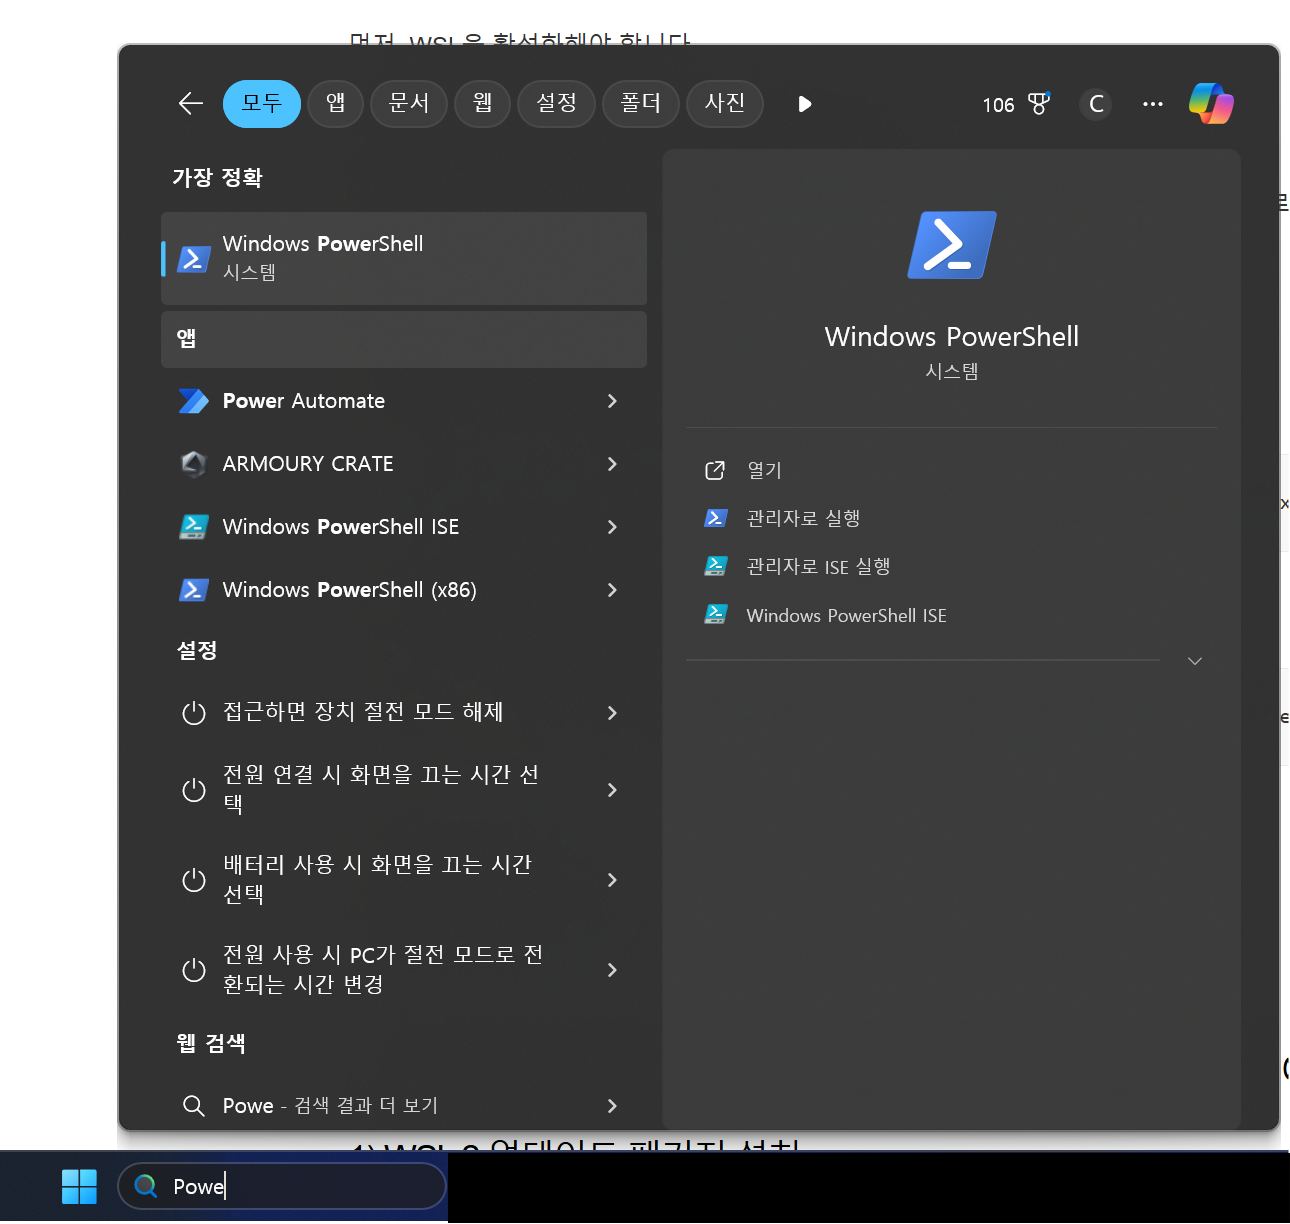This screenshot has height=1224, width=1290.
Task: Click magnifier icon beside Powe web search
Action: click(x=194, y=1106)
